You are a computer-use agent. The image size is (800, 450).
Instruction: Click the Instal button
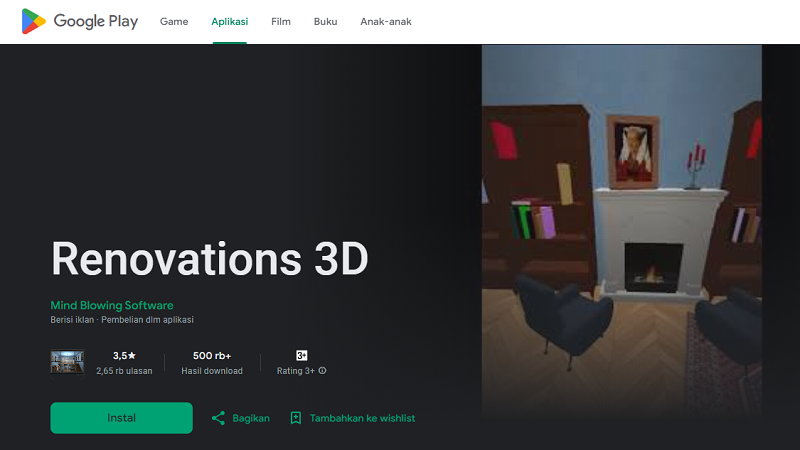(121, 418)
